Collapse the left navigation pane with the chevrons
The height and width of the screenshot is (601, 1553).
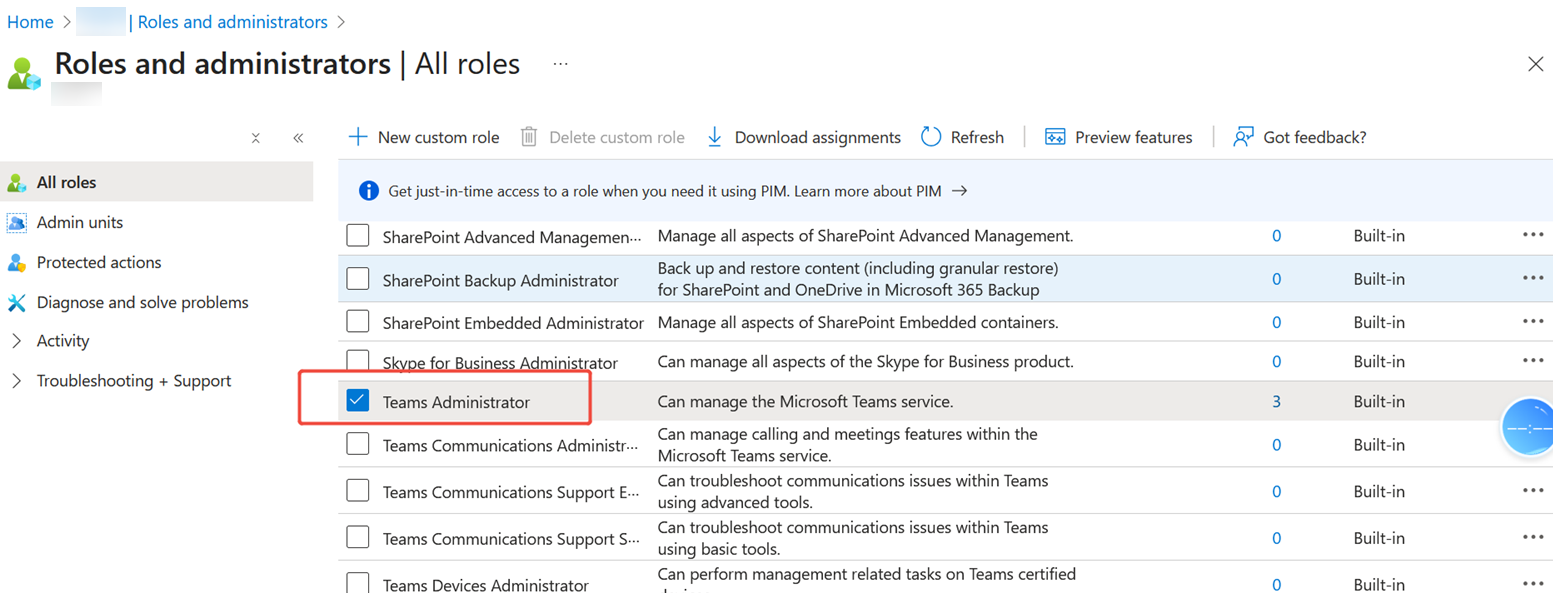pos(297,137)
